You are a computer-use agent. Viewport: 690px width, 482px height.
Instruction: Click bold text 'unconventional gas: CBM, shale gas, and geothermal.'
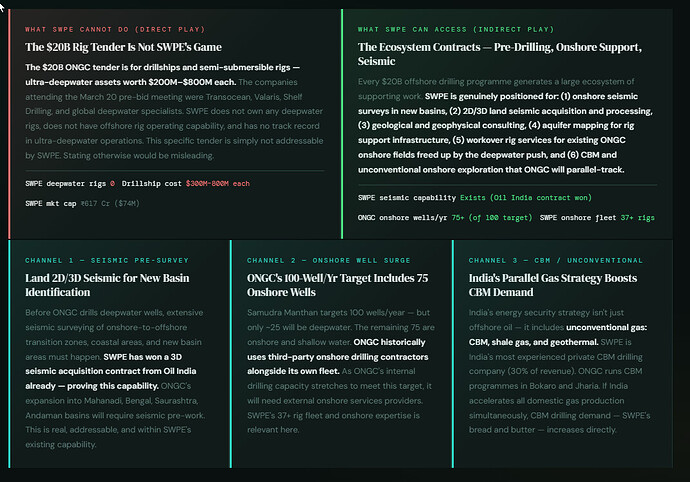[x=558, y=335]
